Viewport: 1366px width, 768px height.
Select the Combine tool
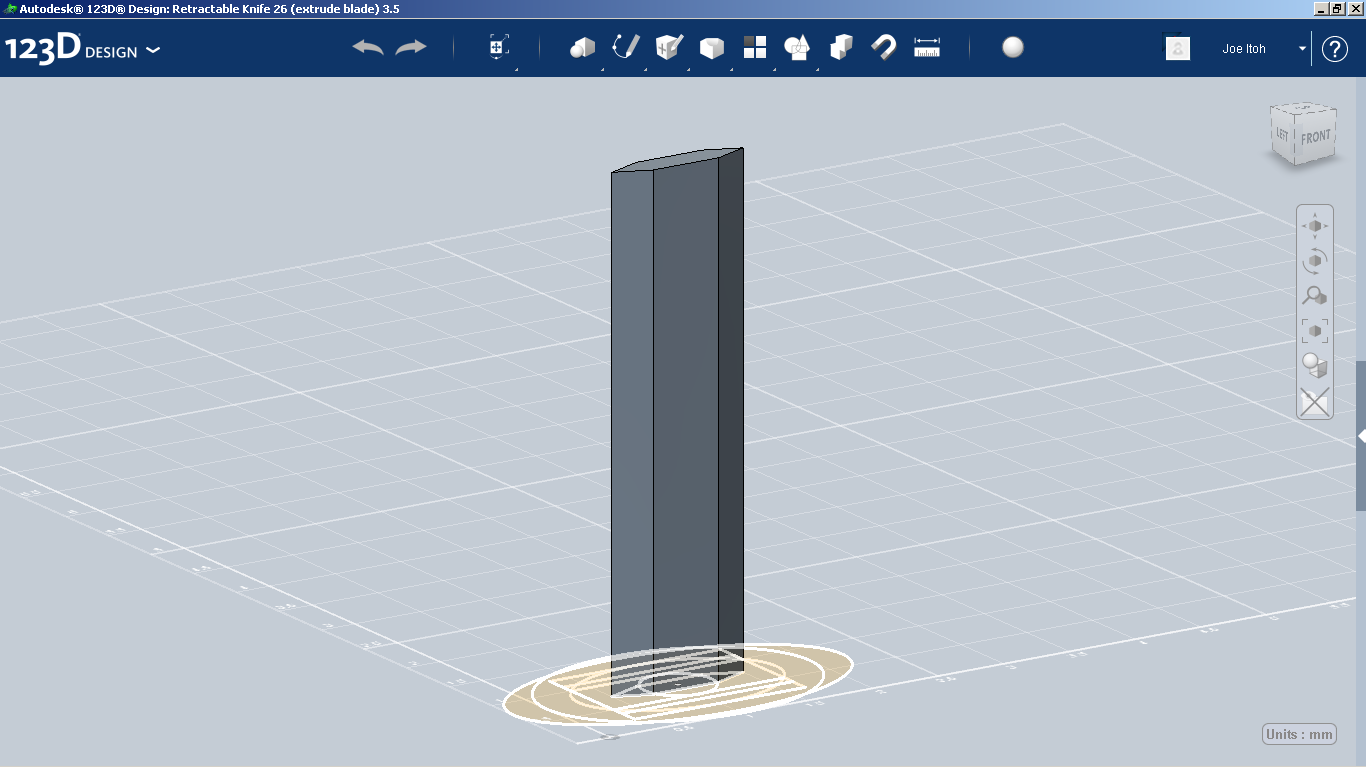(x=838, y=47)
